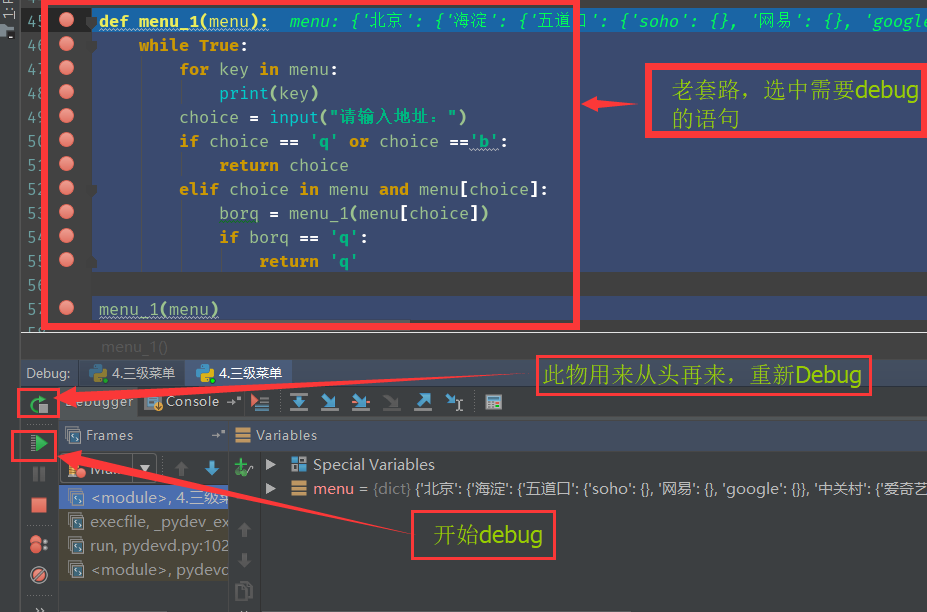Select the <module>, pydevd frame

click(144, 569)
